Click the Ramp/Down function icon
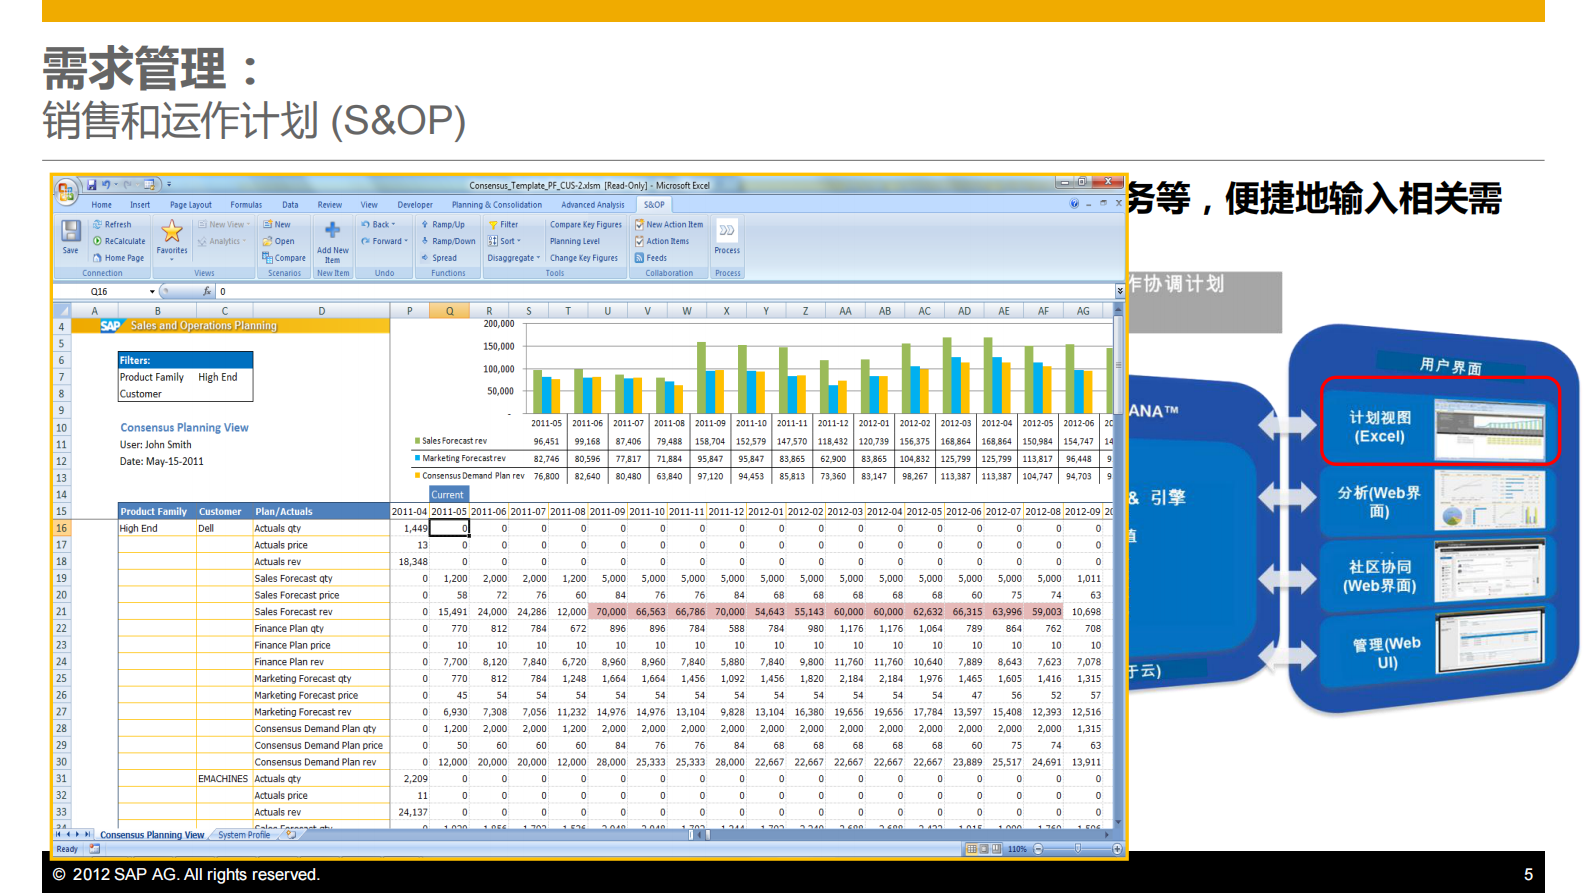1587x893 pixels. [425, 241]
